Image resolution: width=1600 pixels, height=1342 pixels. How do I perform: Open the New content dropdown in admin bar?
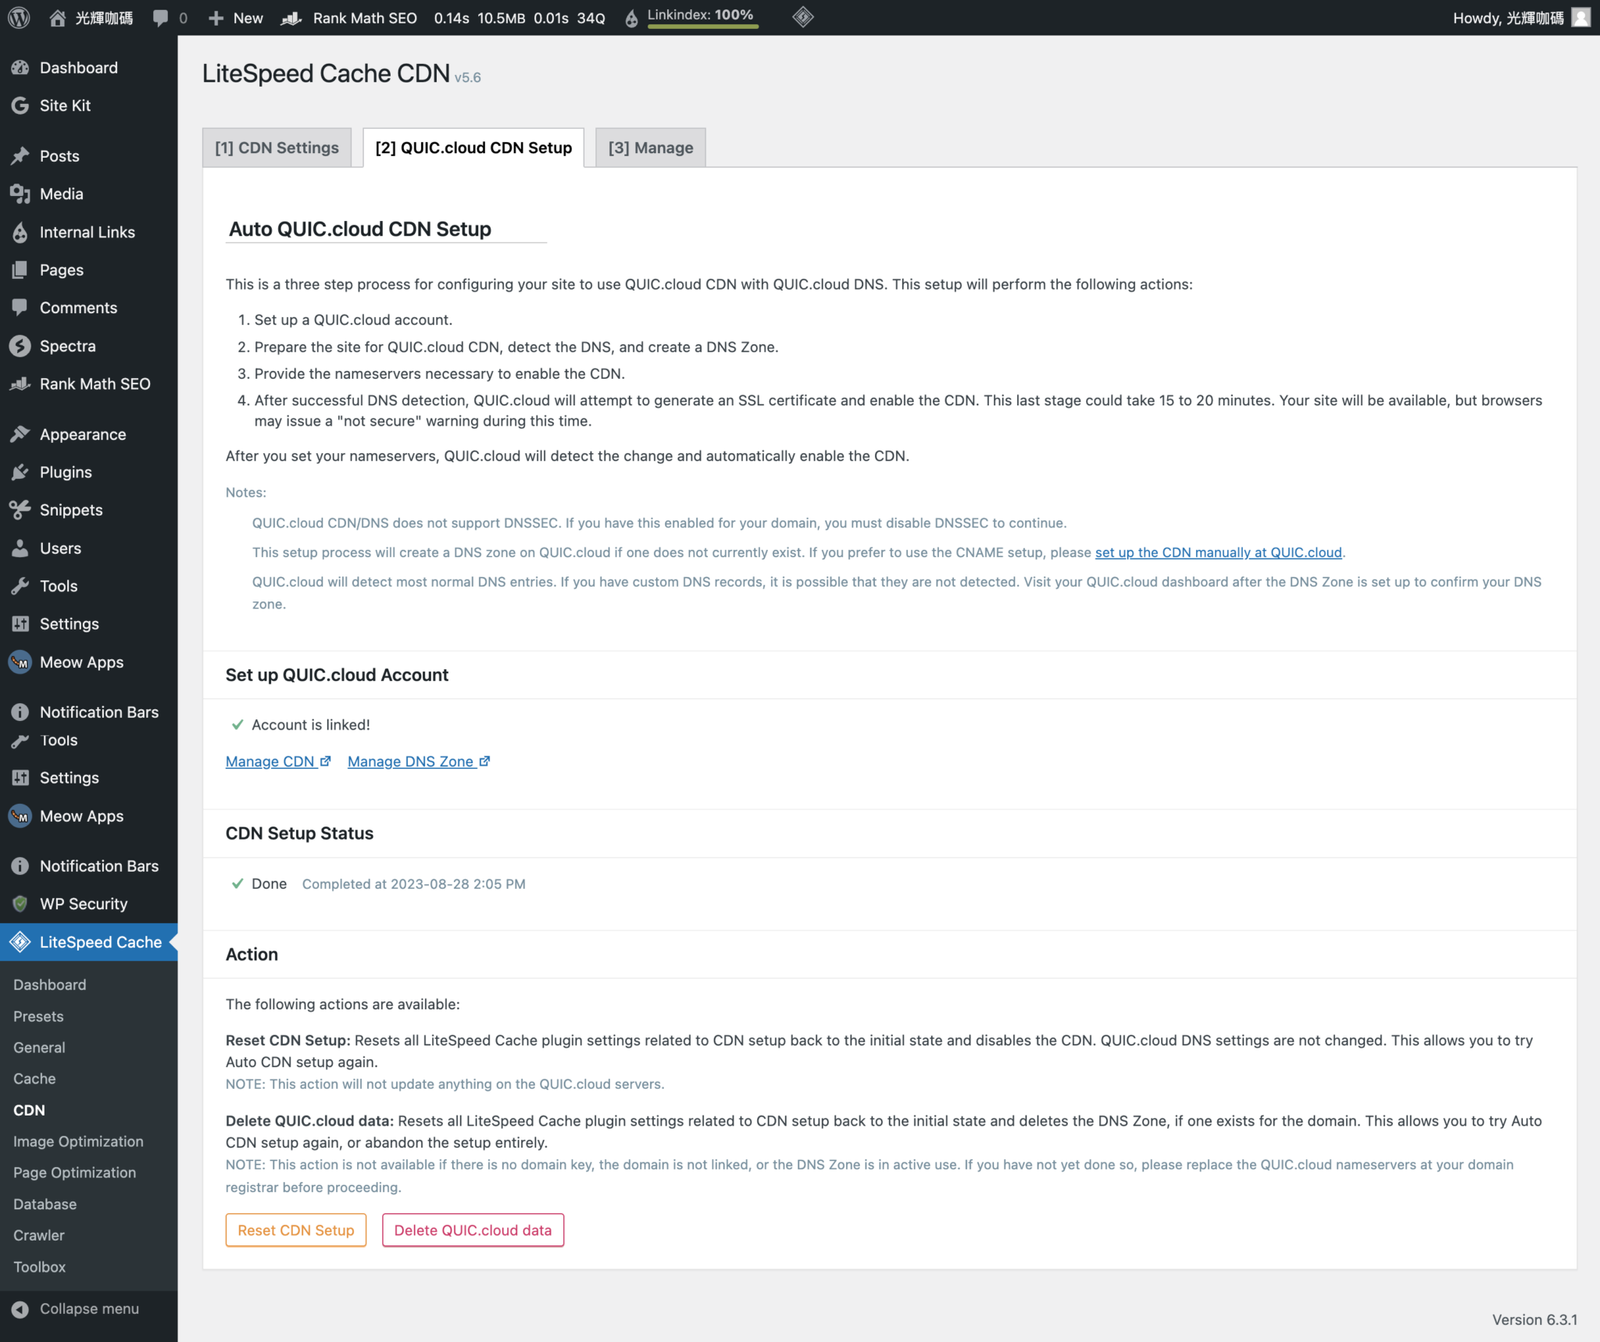[236, 18]
